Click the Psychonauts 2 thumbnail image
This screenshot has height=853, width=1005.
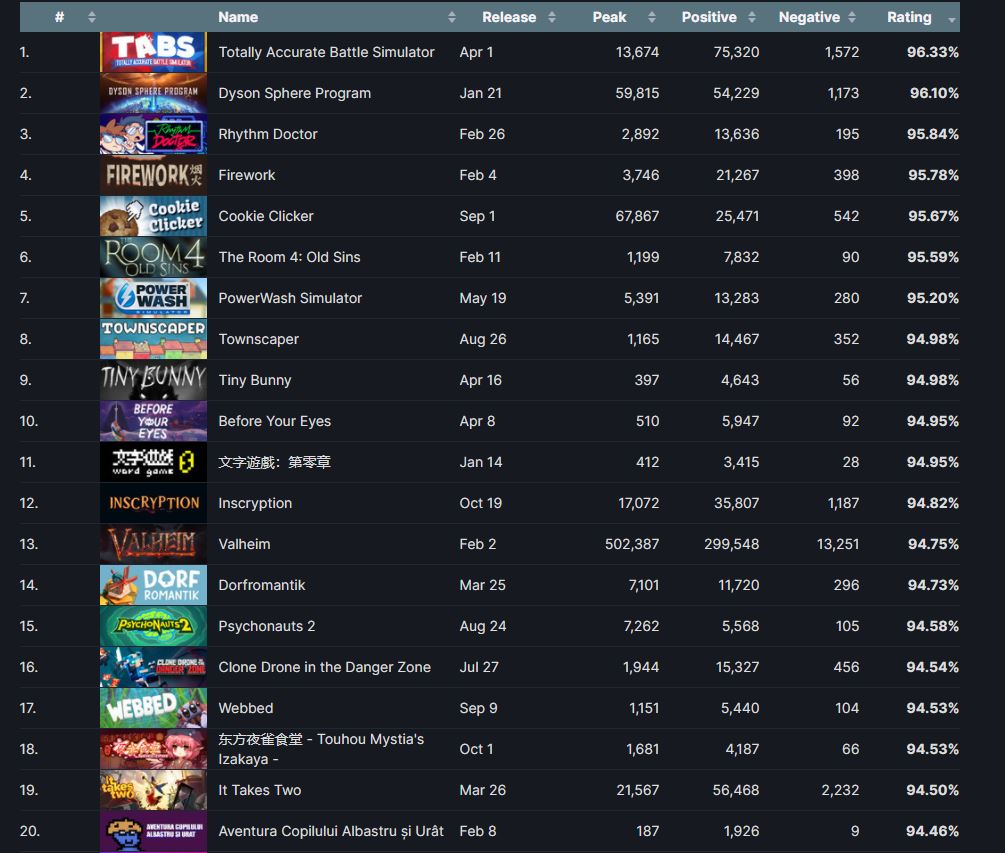[153, 626]
